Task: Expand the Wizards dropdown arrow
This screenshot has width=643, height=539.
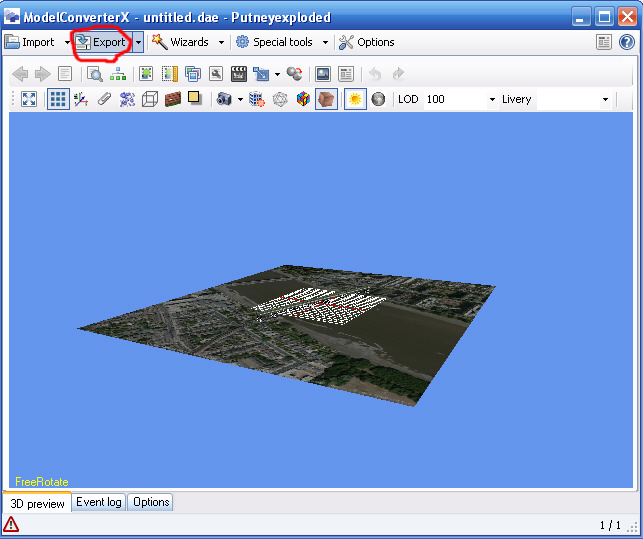Action: coord(221,42)
